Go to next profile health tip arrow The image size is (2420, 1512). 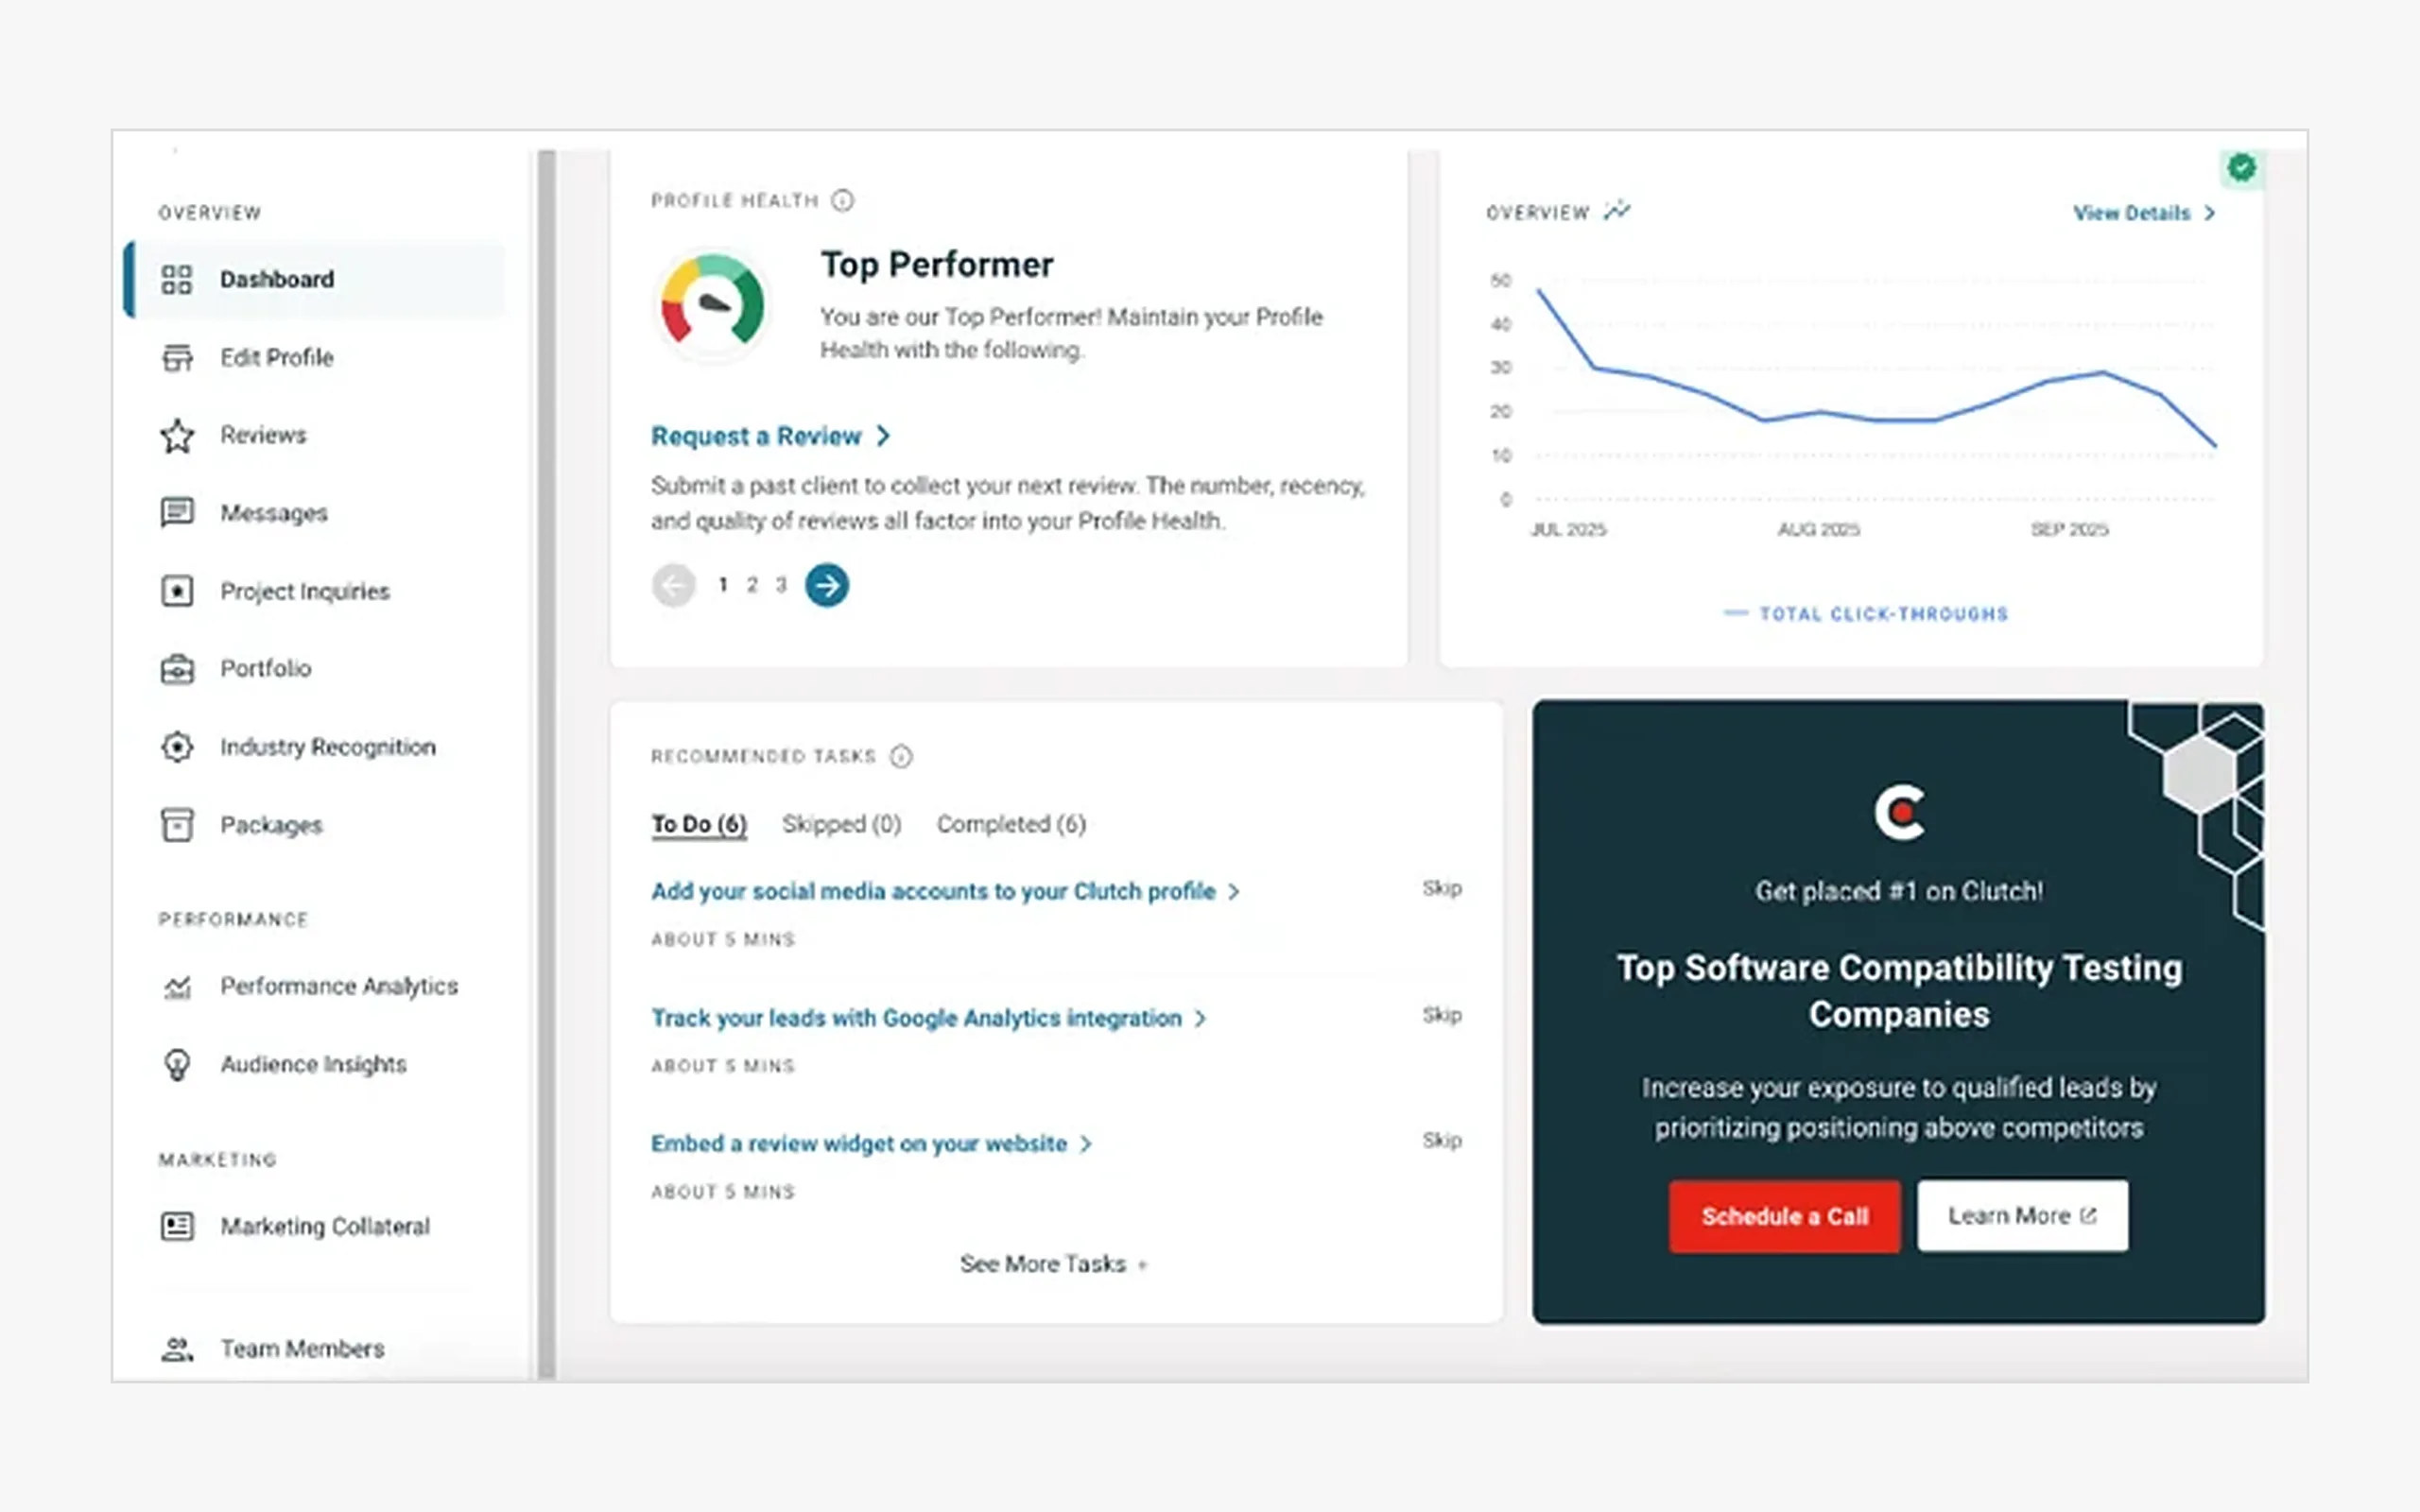coord(827,585)
